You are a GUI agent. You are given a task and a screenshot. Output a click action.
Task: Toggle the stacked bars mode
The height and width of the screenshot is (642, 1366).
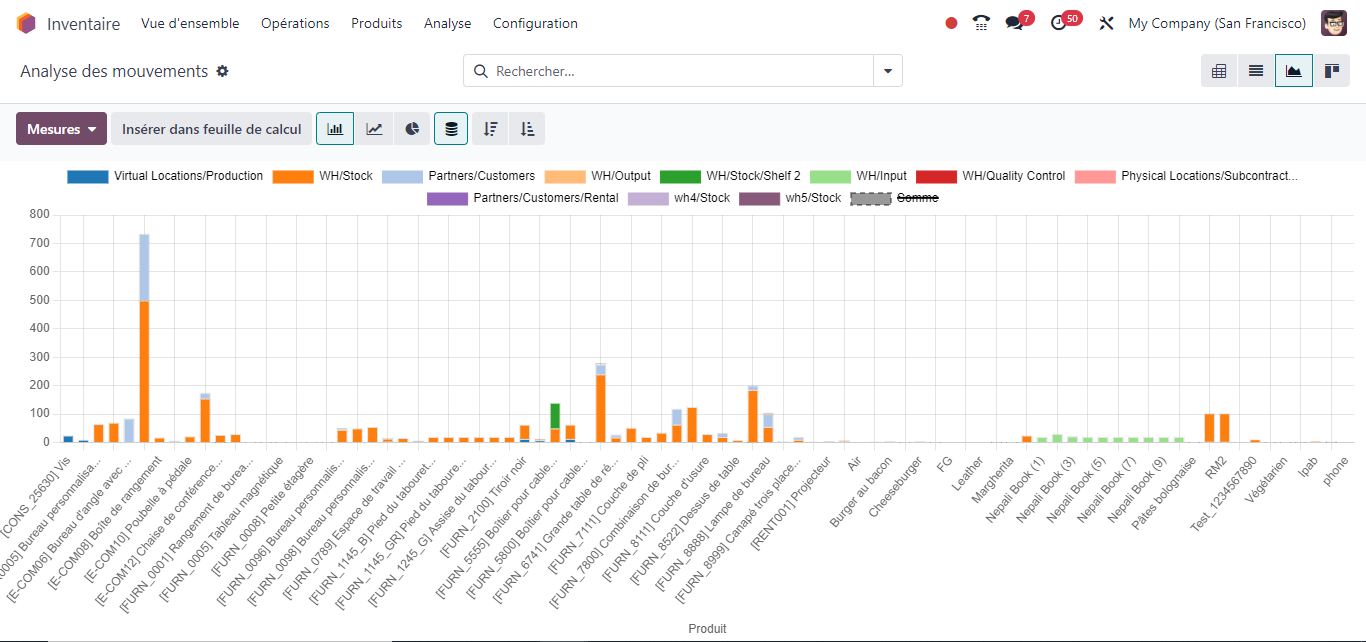[x=451, y=129]
